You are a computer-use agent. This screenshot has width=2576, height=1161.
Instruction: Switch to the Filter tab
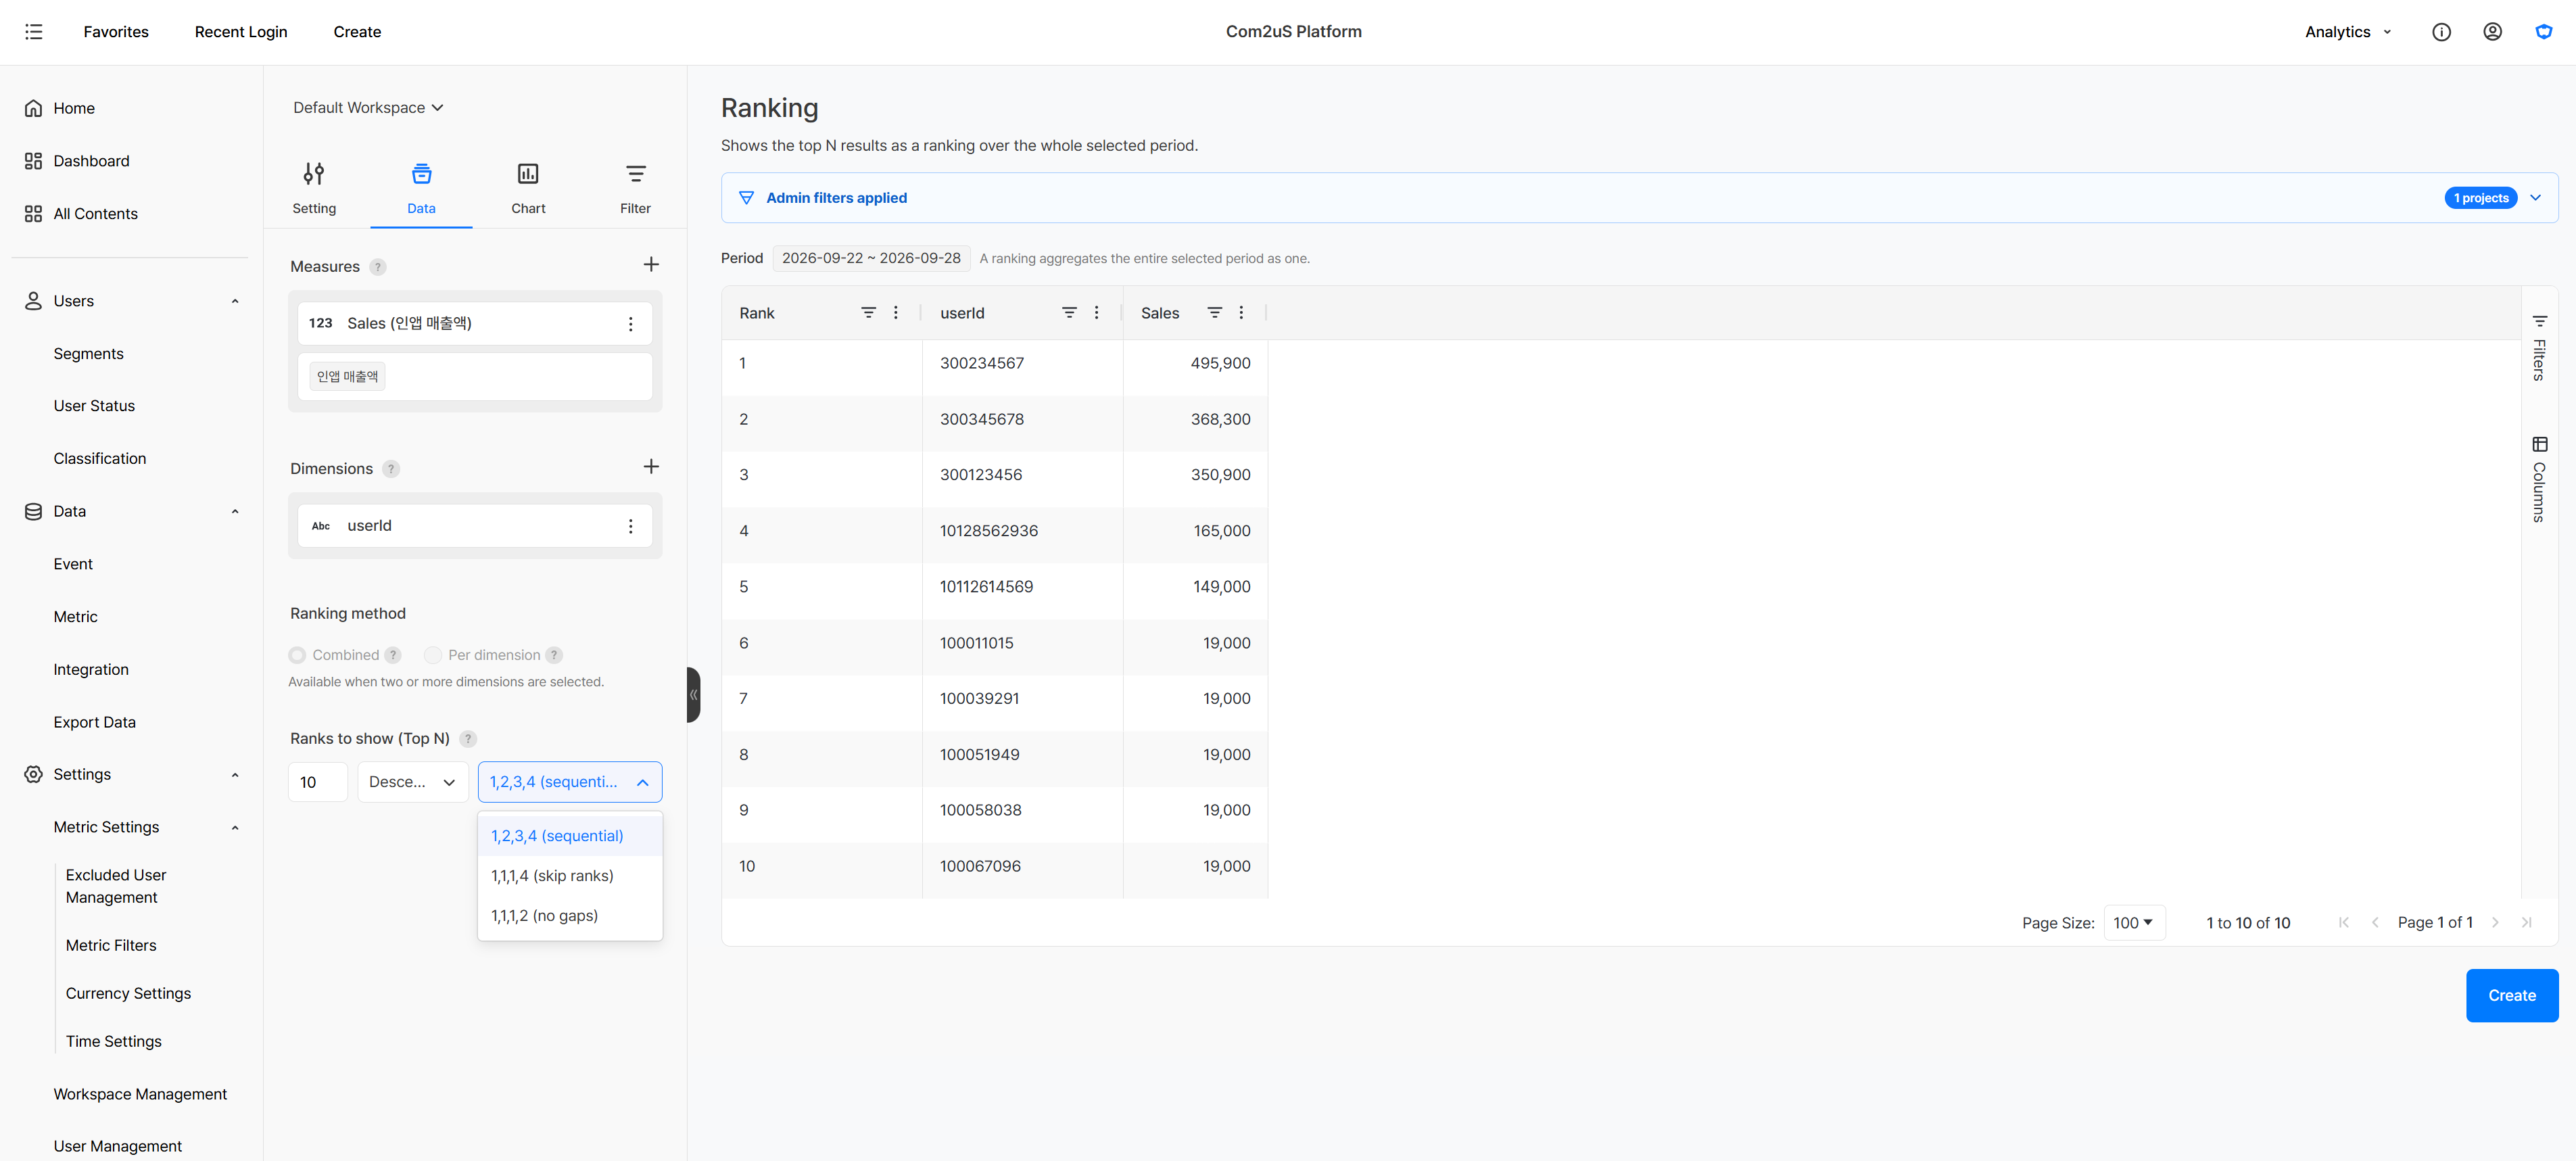635,188
